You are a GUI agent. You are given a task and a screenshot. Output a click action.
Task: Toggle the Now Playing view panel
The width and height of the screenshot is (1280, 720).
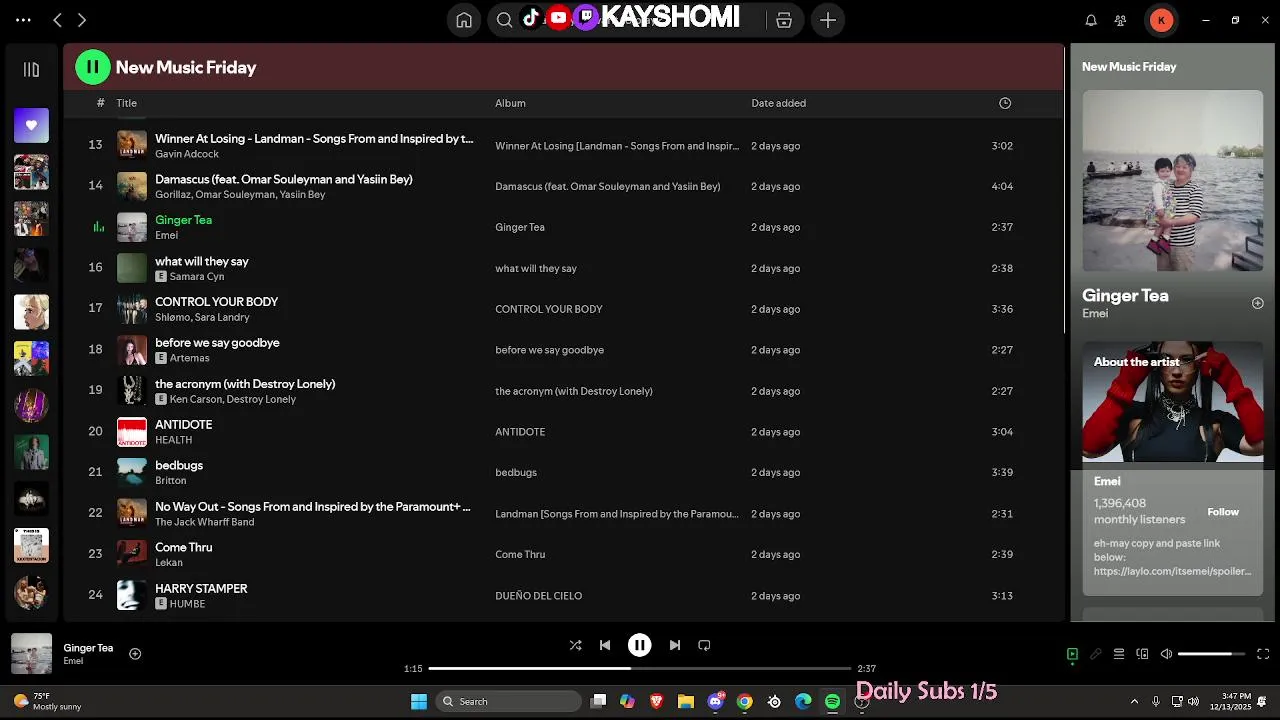1072,654
